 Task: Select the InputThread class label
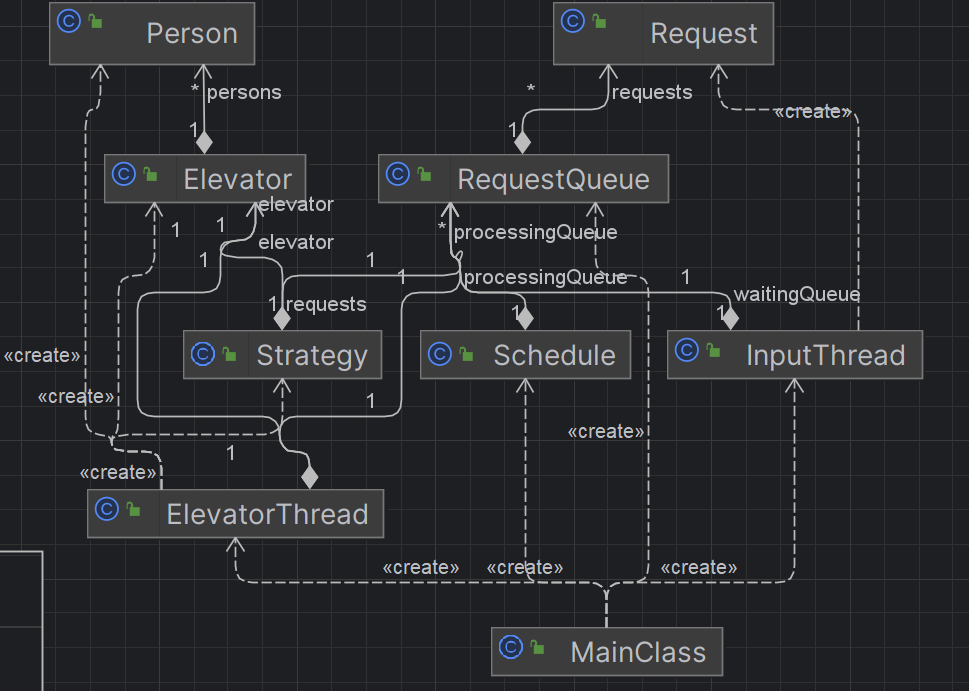coord(826,355)
